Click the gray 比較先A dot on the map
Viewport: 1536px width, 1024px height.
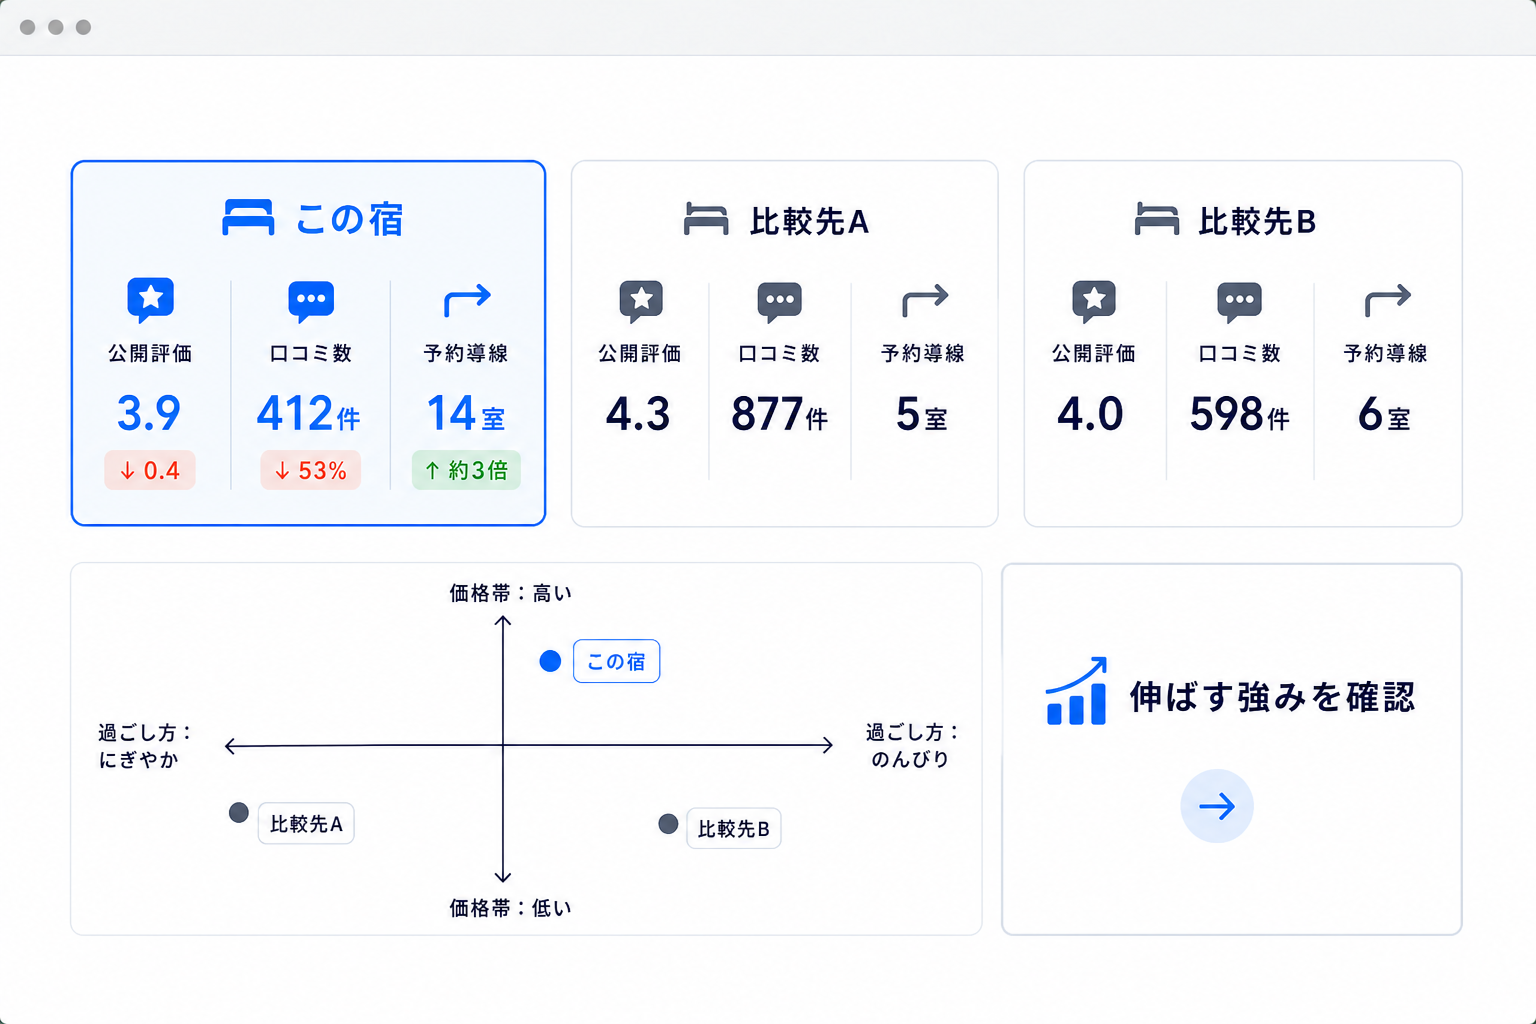click(x=238, y=813)
